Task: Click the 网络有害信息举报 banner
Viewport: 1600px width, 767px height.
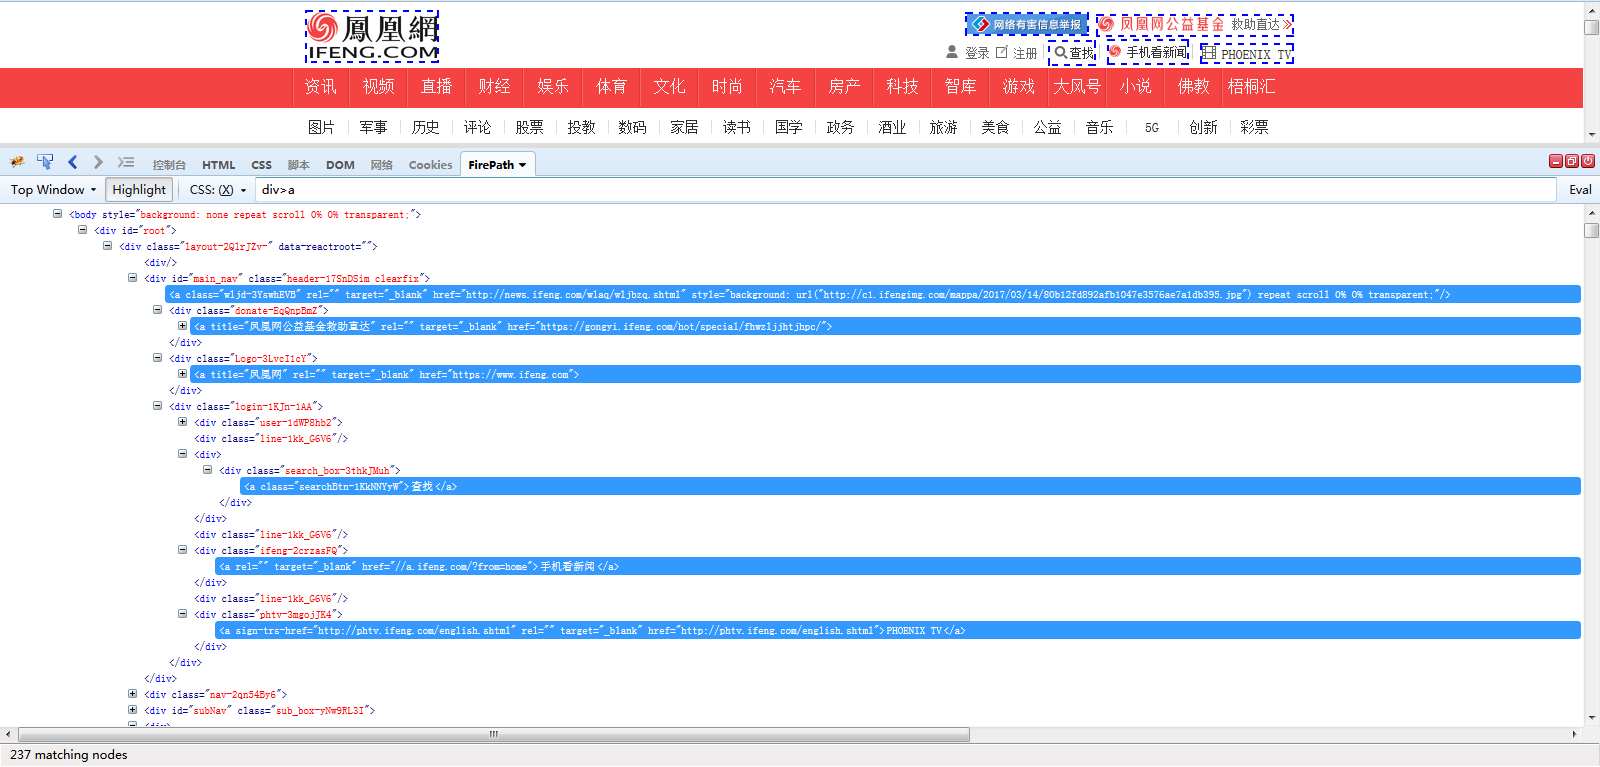Action: pos(1027,24)
